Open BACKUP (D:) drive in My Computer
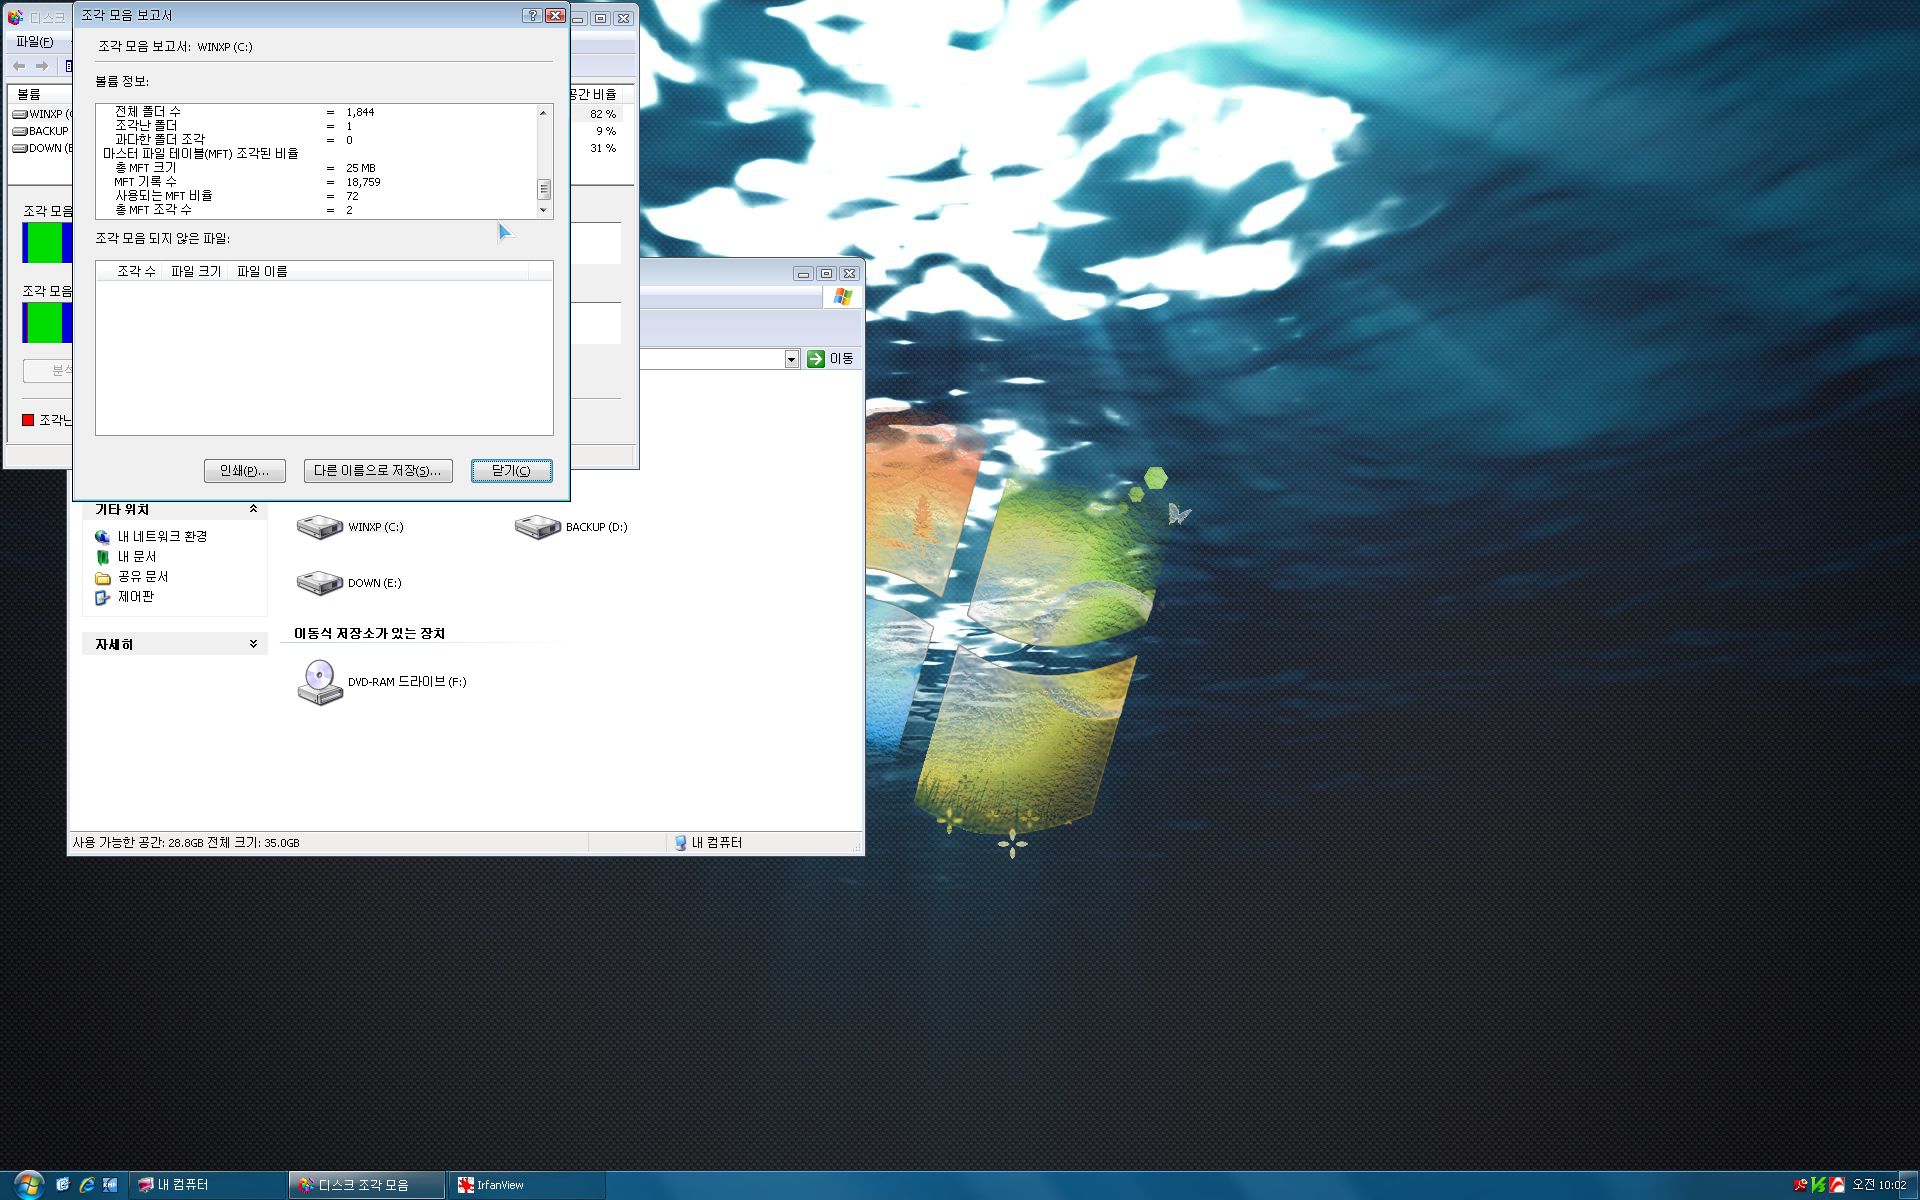Image resolution: width=1920 pixels, height=1200 pixels. [x=571, y=527]
